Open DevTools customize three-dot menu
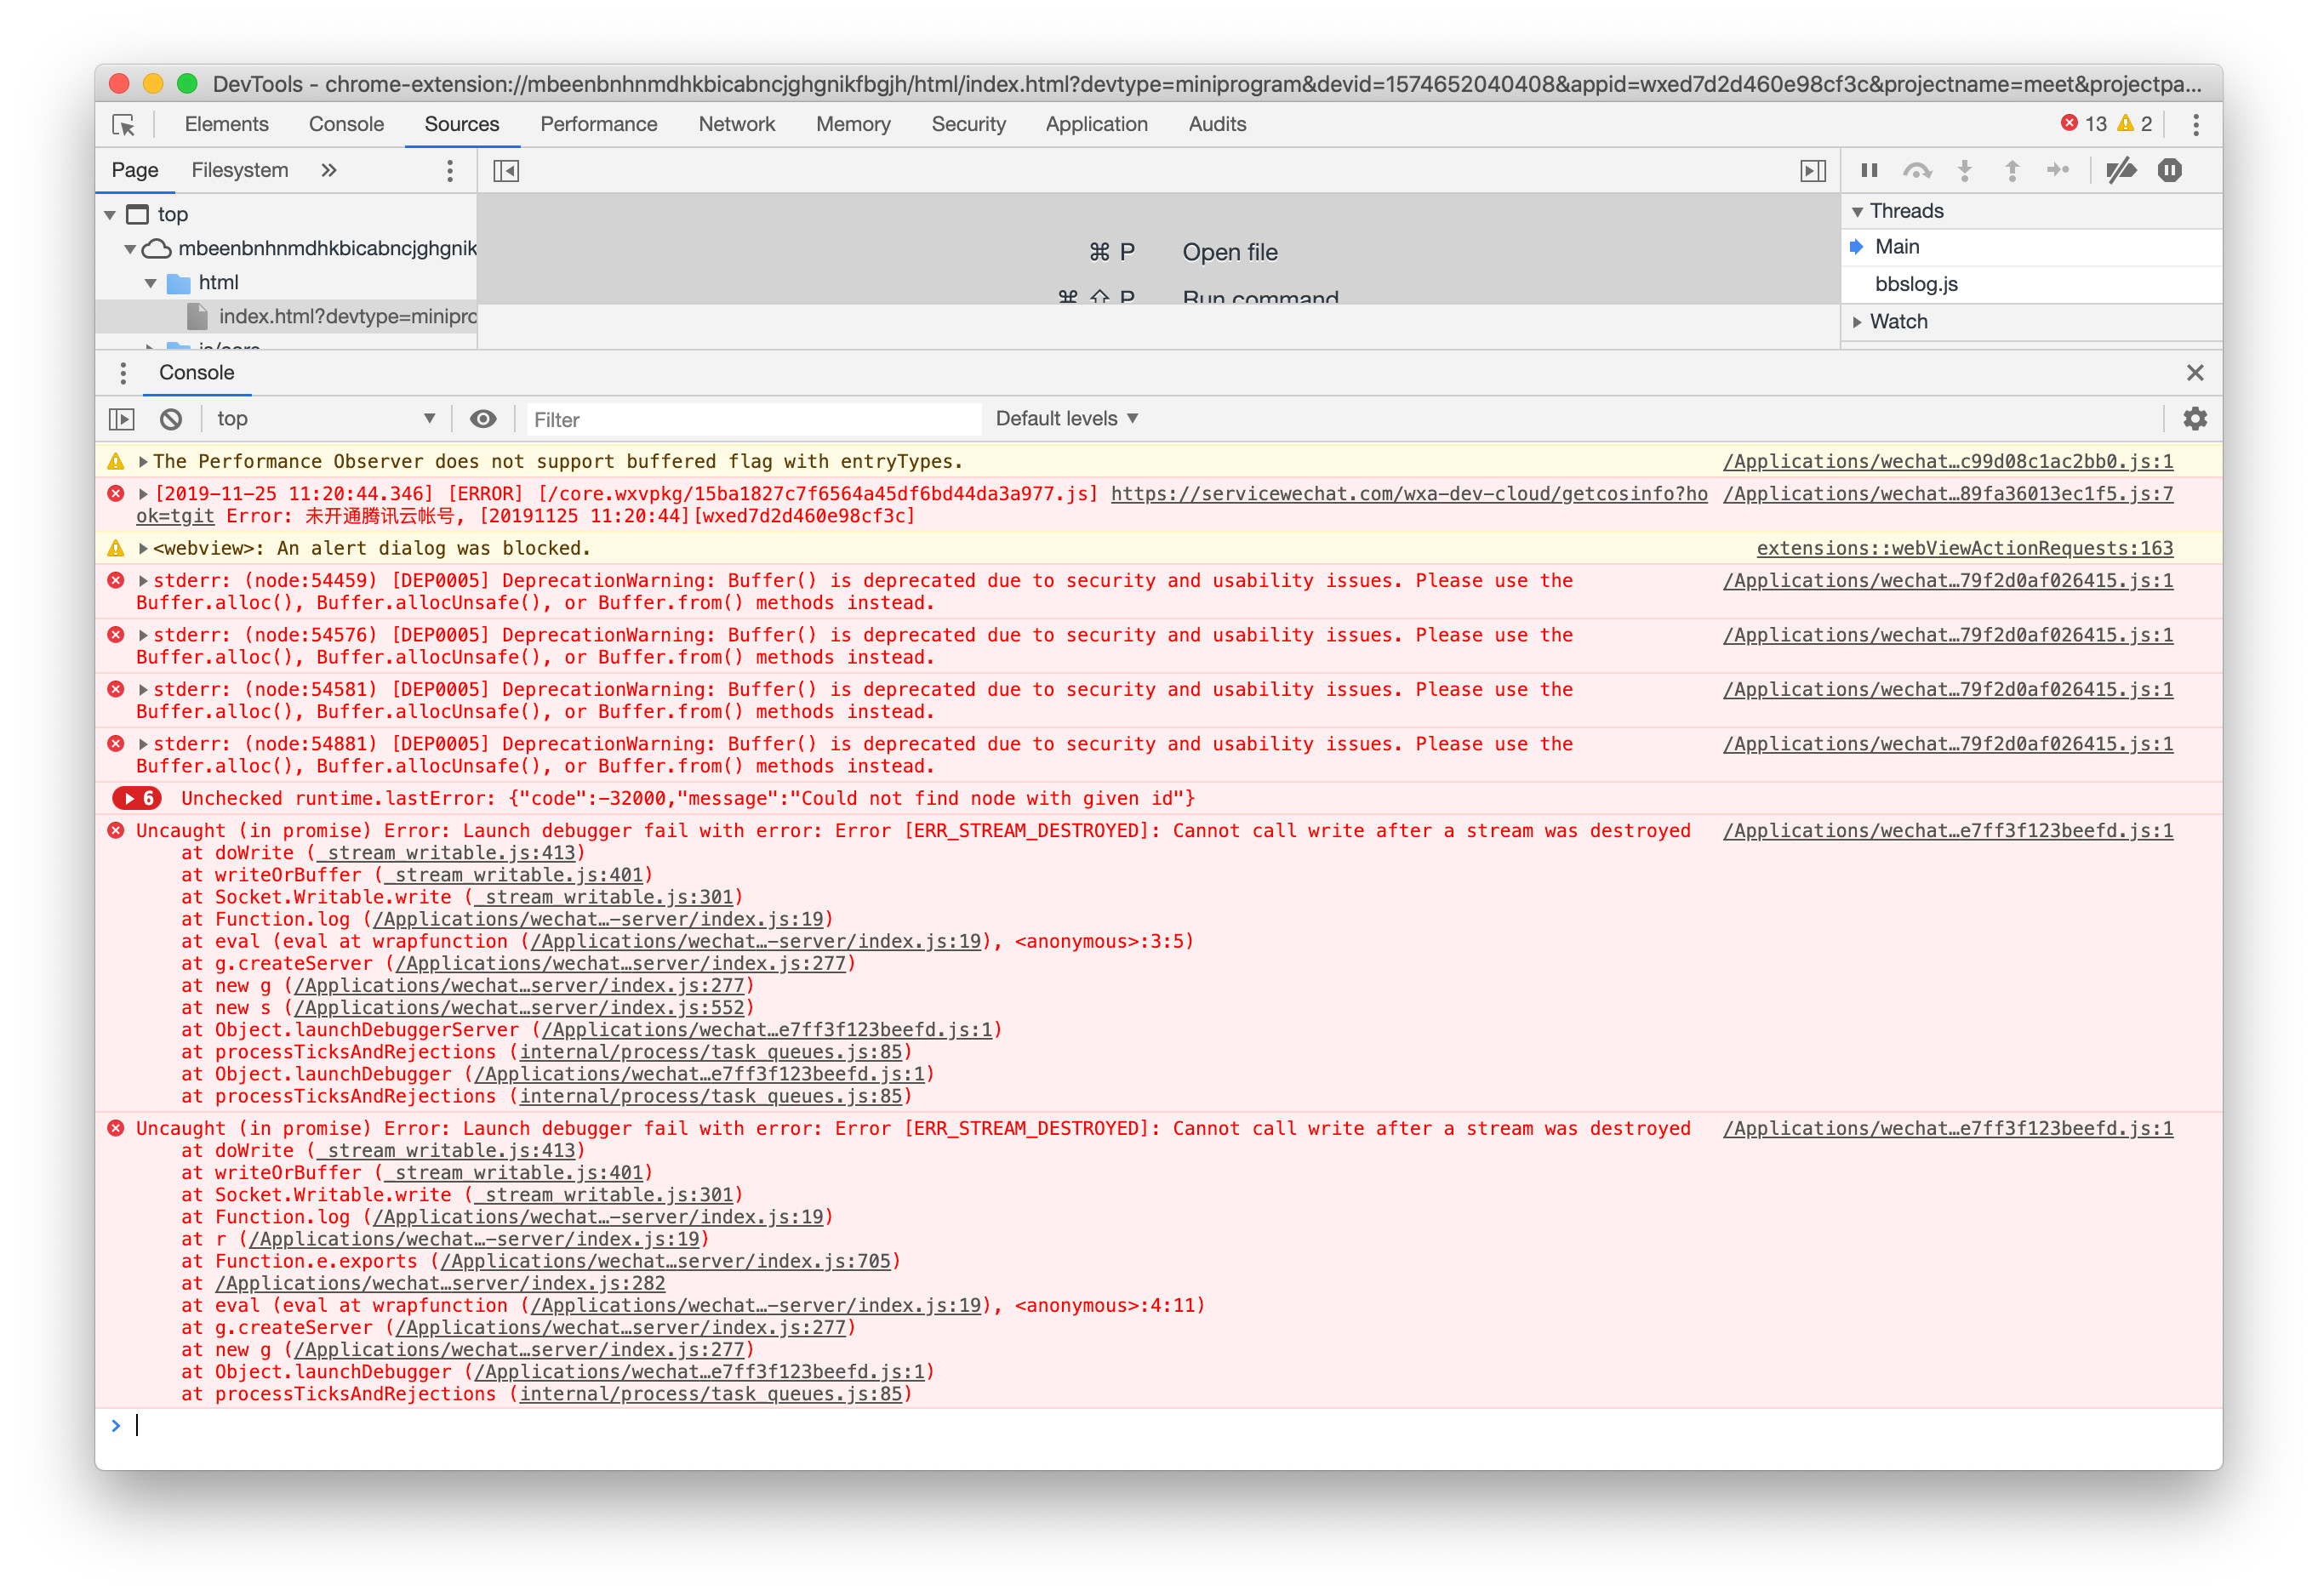Screen dimensions: 2318x1596 pyautogui.click(x=2195, y=125)
